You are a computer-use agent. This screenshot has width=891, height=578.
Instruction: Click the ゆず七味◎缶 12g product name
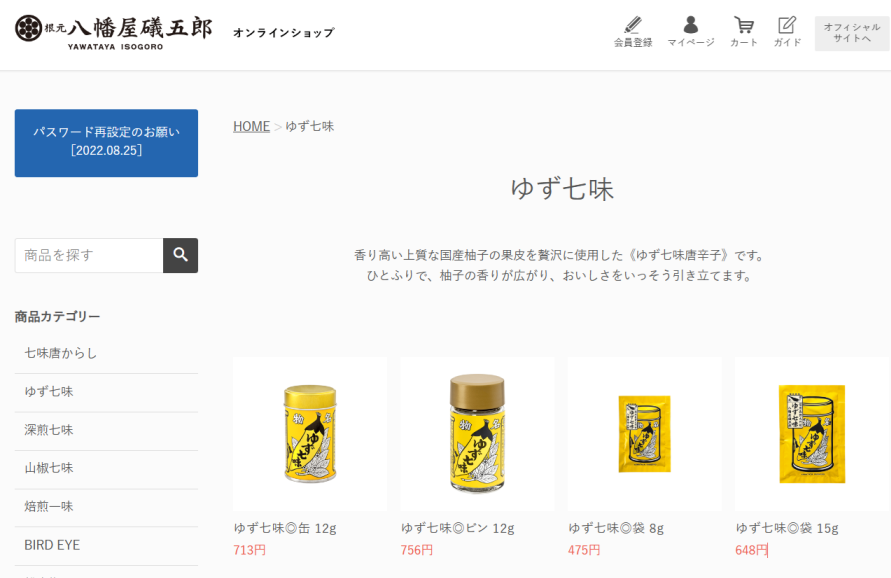pos(285,528)
